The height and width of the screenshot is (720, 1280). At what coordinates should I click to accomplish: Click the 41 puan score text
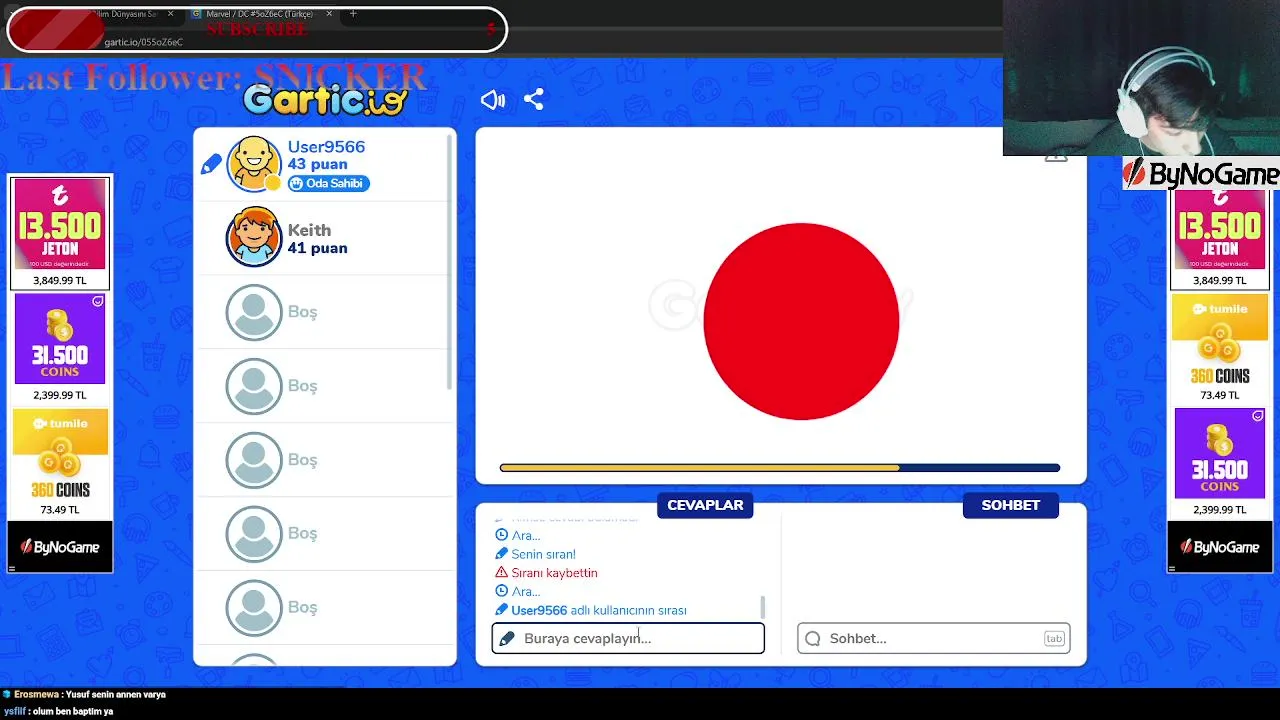pyautogui.click(x=317, y=248)
